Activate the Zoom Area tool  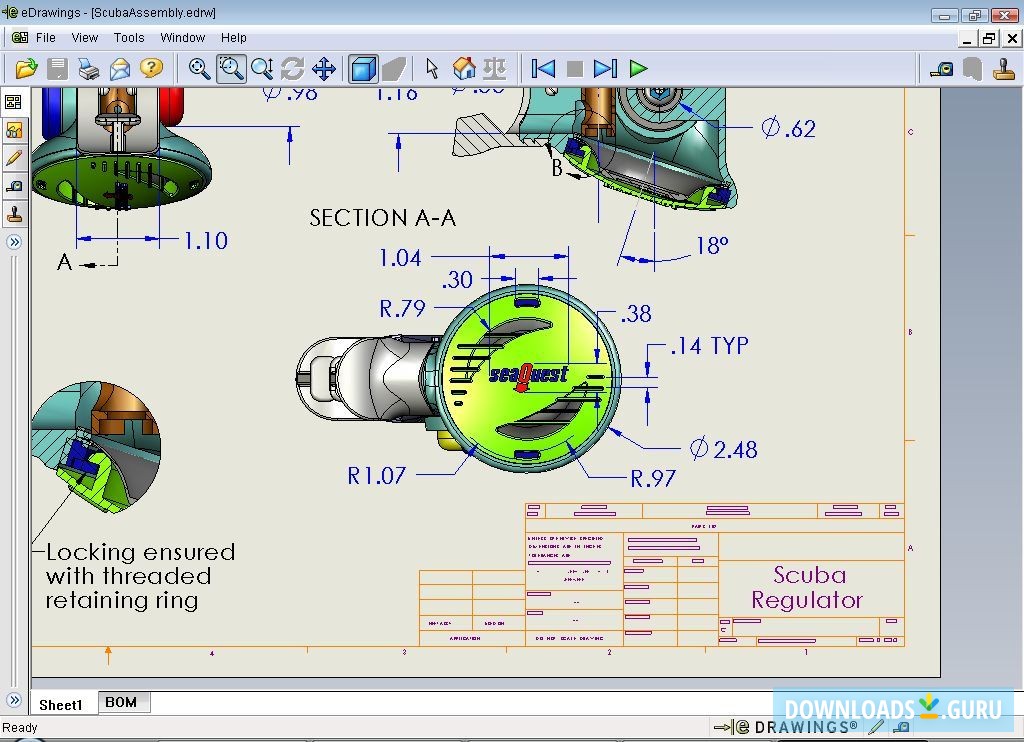point(230,69)
